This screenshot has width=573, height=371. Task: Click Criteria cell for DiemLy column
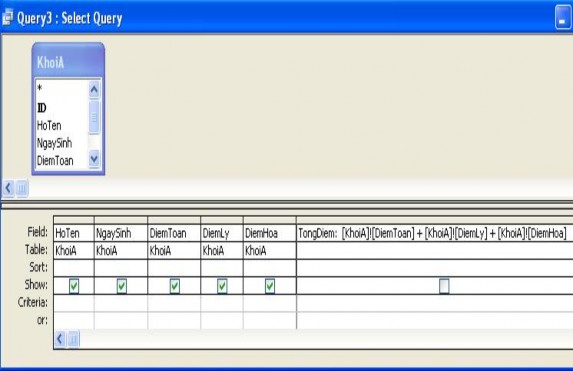[x=222, y=303]
